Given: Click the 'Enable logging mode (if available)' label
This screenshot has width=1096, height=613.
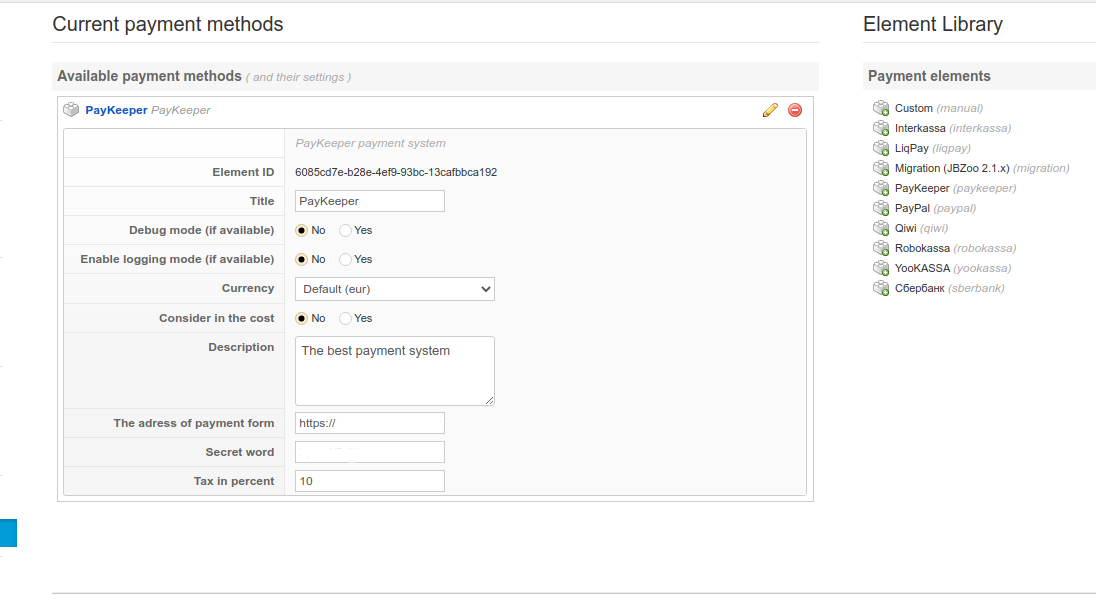Looking at the screenshot, I should [177, 259].
